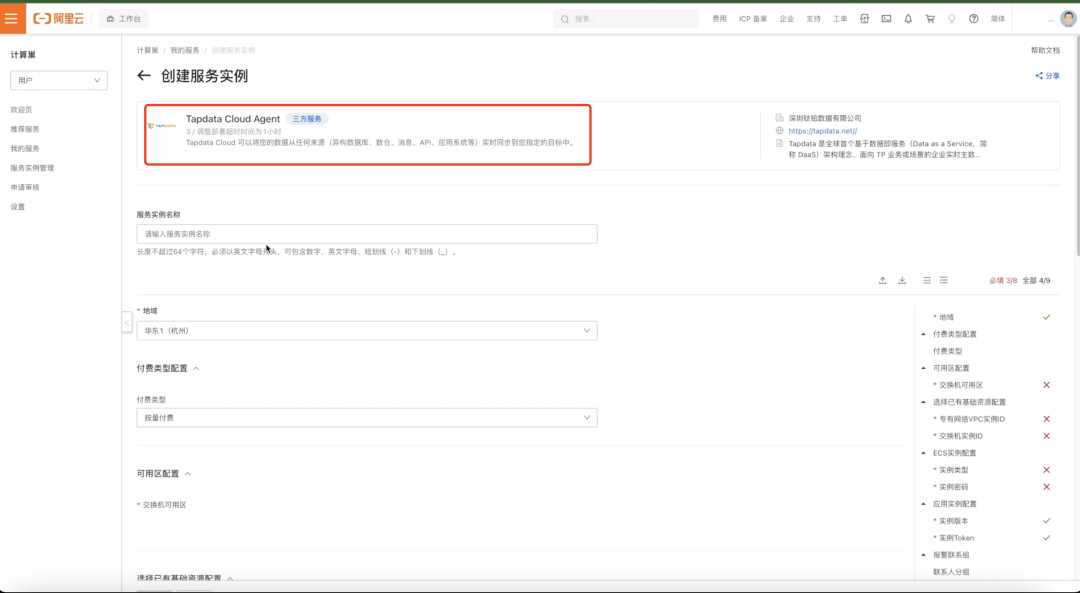Open the Cloud Shell terminal icon
Viewport: 1080px width, 593px height.
coord(886,19)
